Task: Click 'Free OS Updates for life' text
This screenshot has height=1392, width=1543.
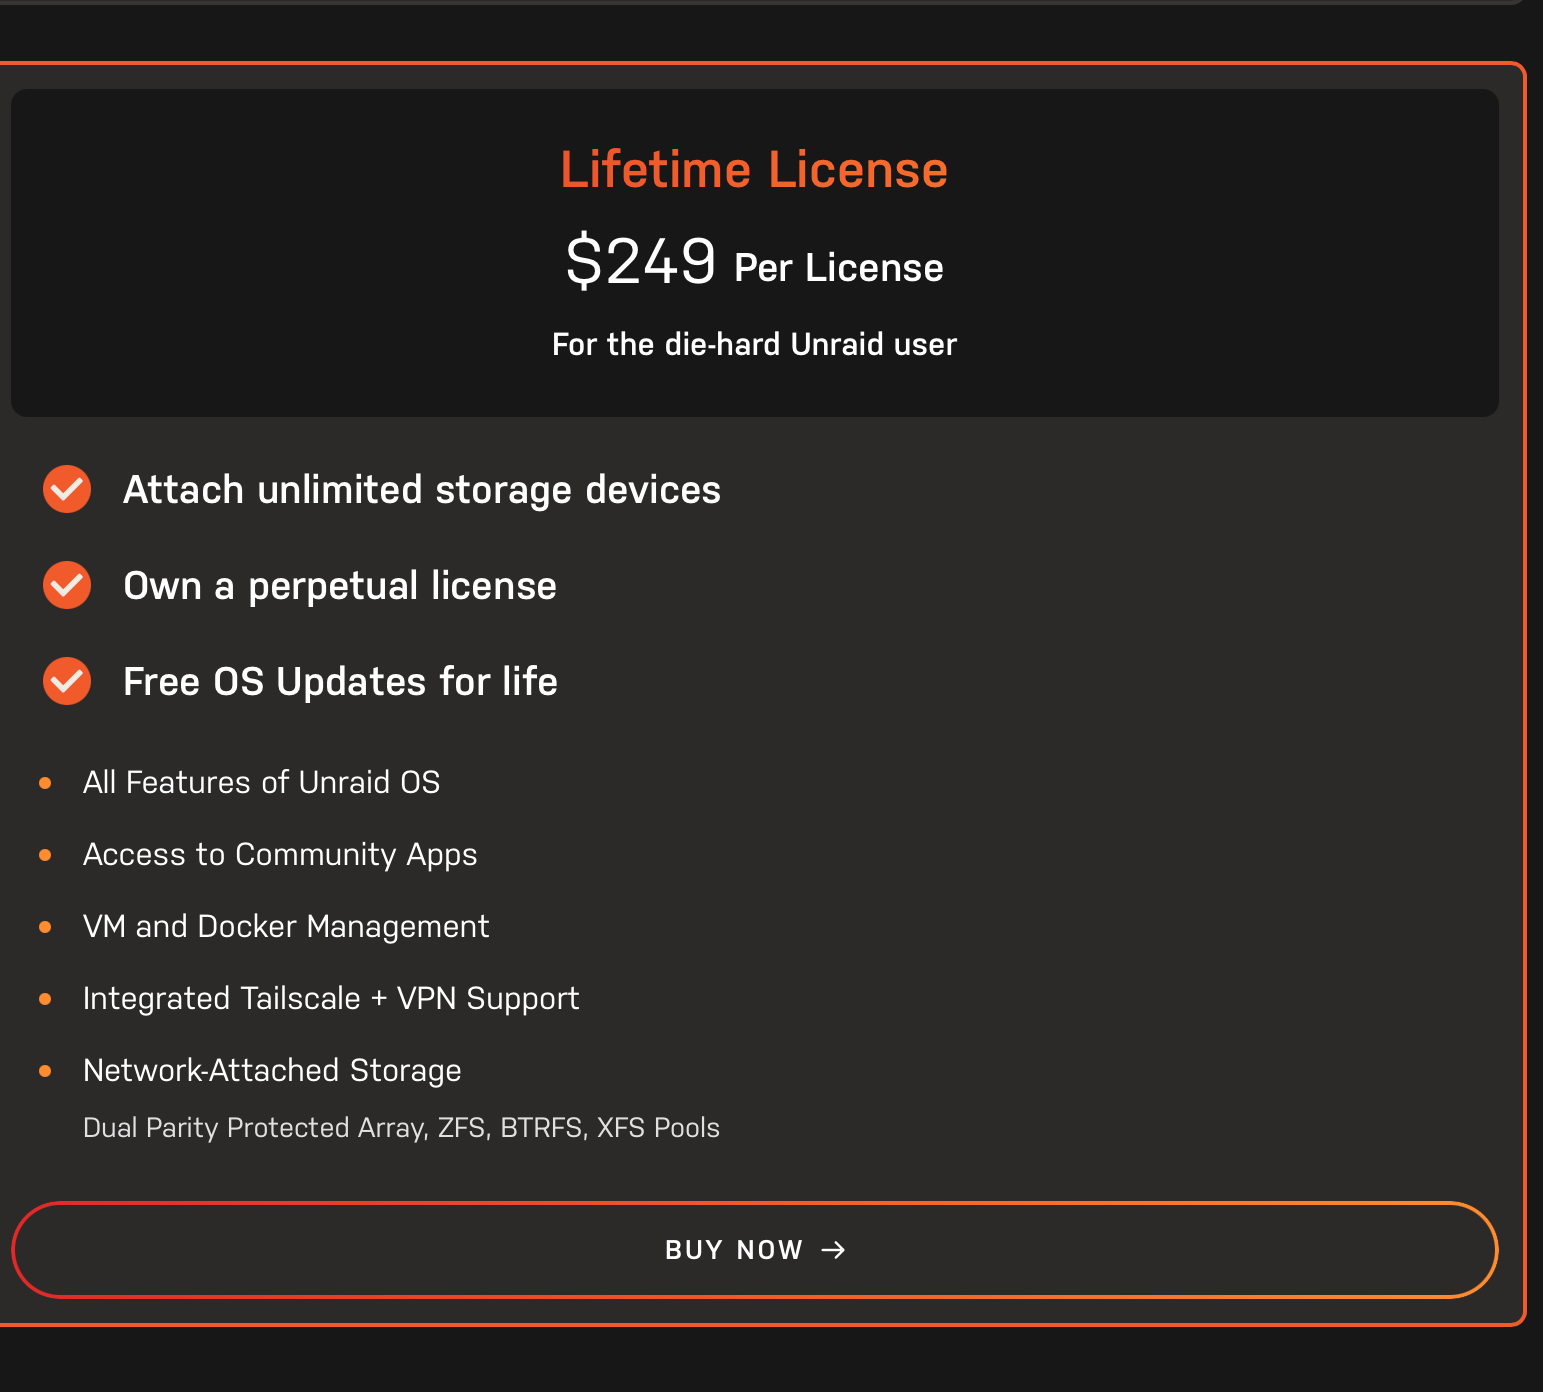Action: pos(340,682)
